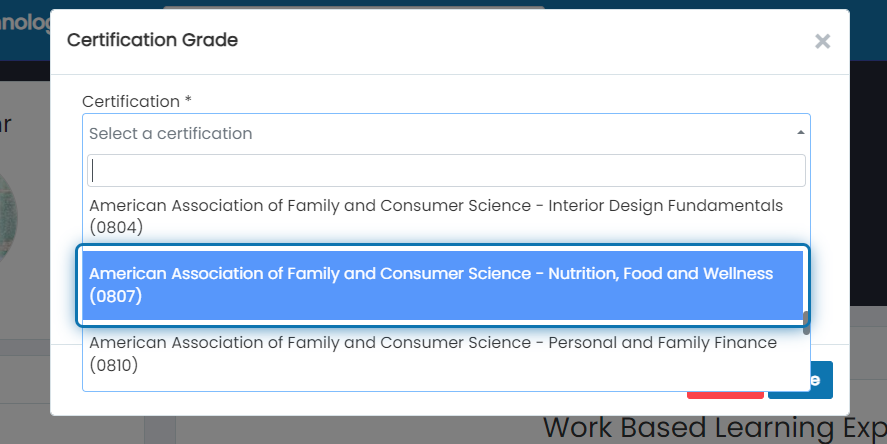887x444 pixels.
Task: Collapse the certification dropdown using its arrow
Action: [x=800, y=132]
